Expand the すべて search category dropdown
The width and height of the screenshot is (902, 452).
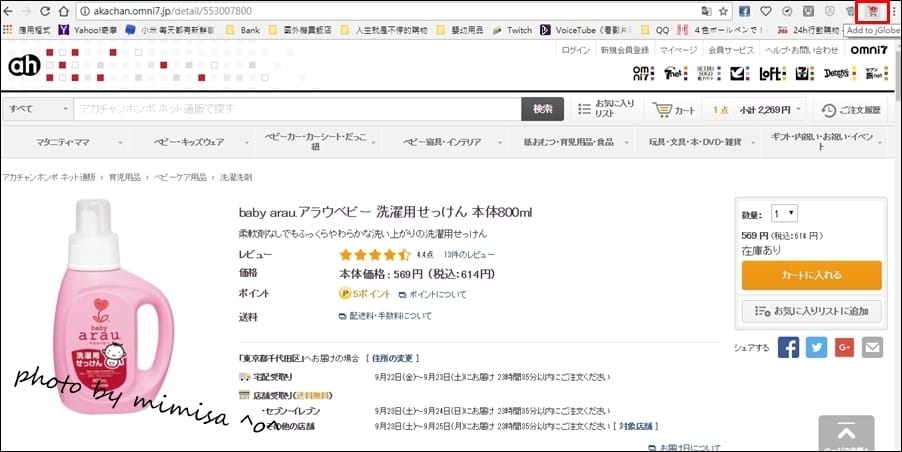click(x=38, y=109)
